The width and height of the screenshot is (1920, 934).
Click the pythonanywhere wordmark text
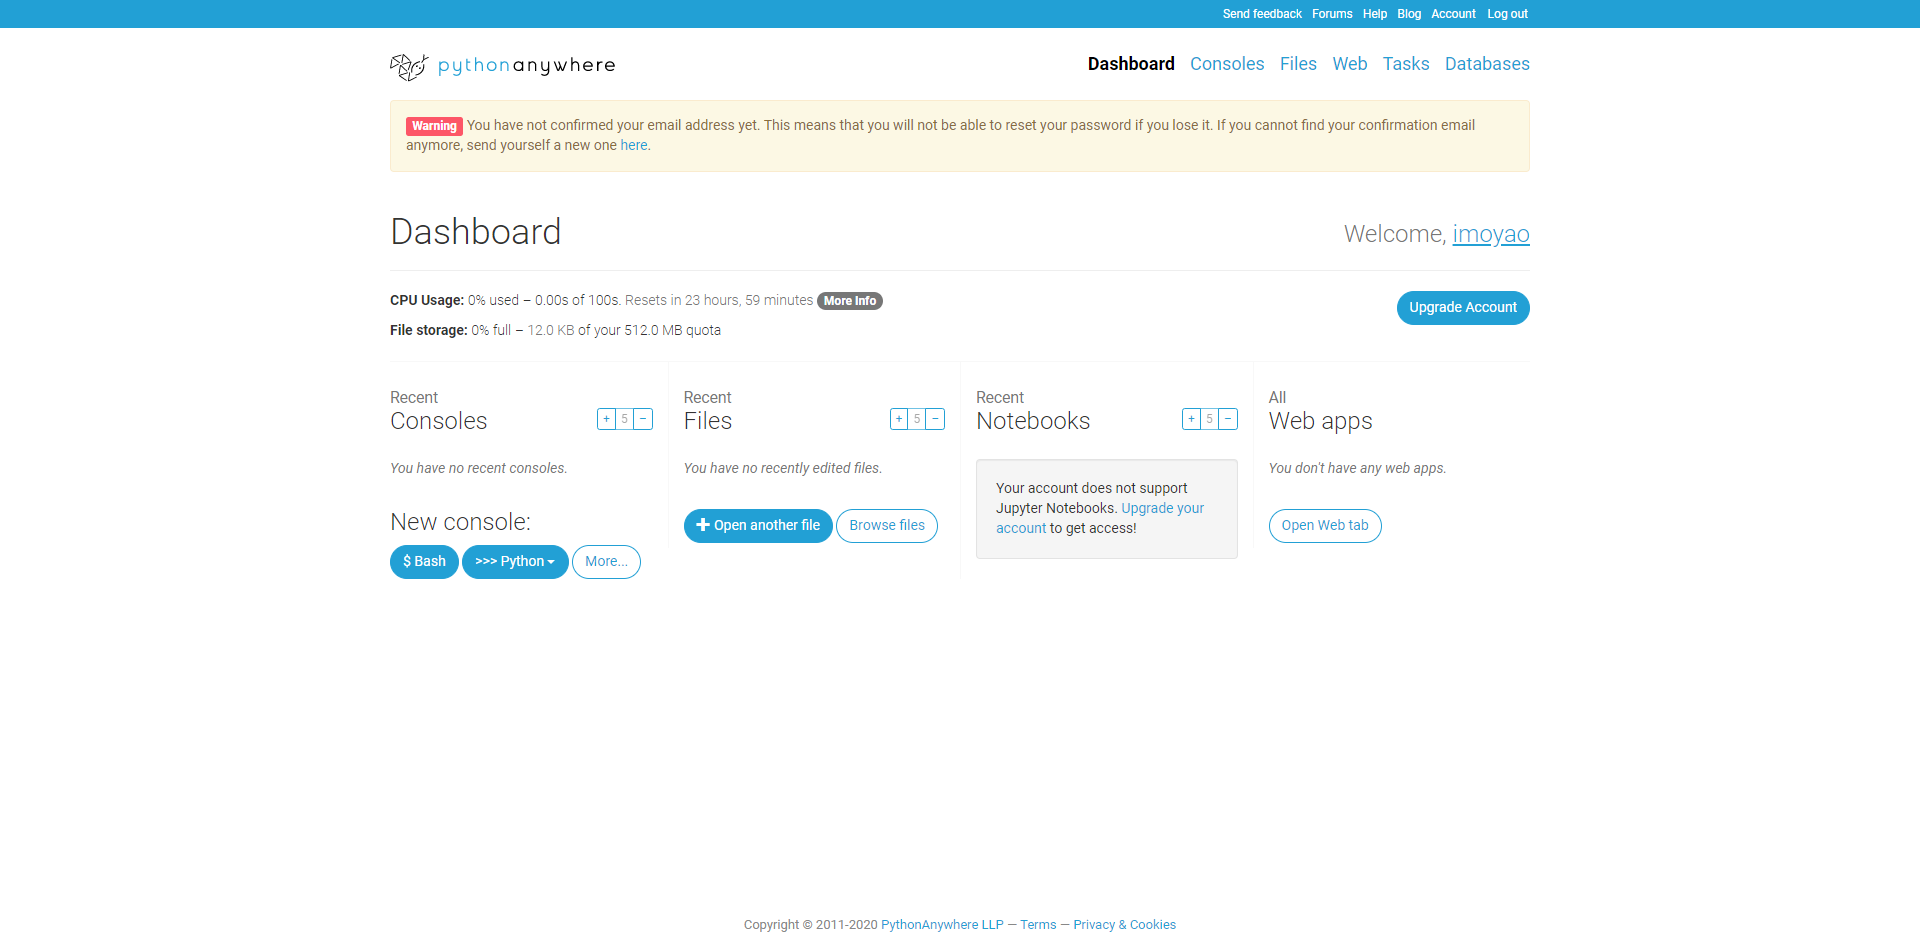point(526,66)
